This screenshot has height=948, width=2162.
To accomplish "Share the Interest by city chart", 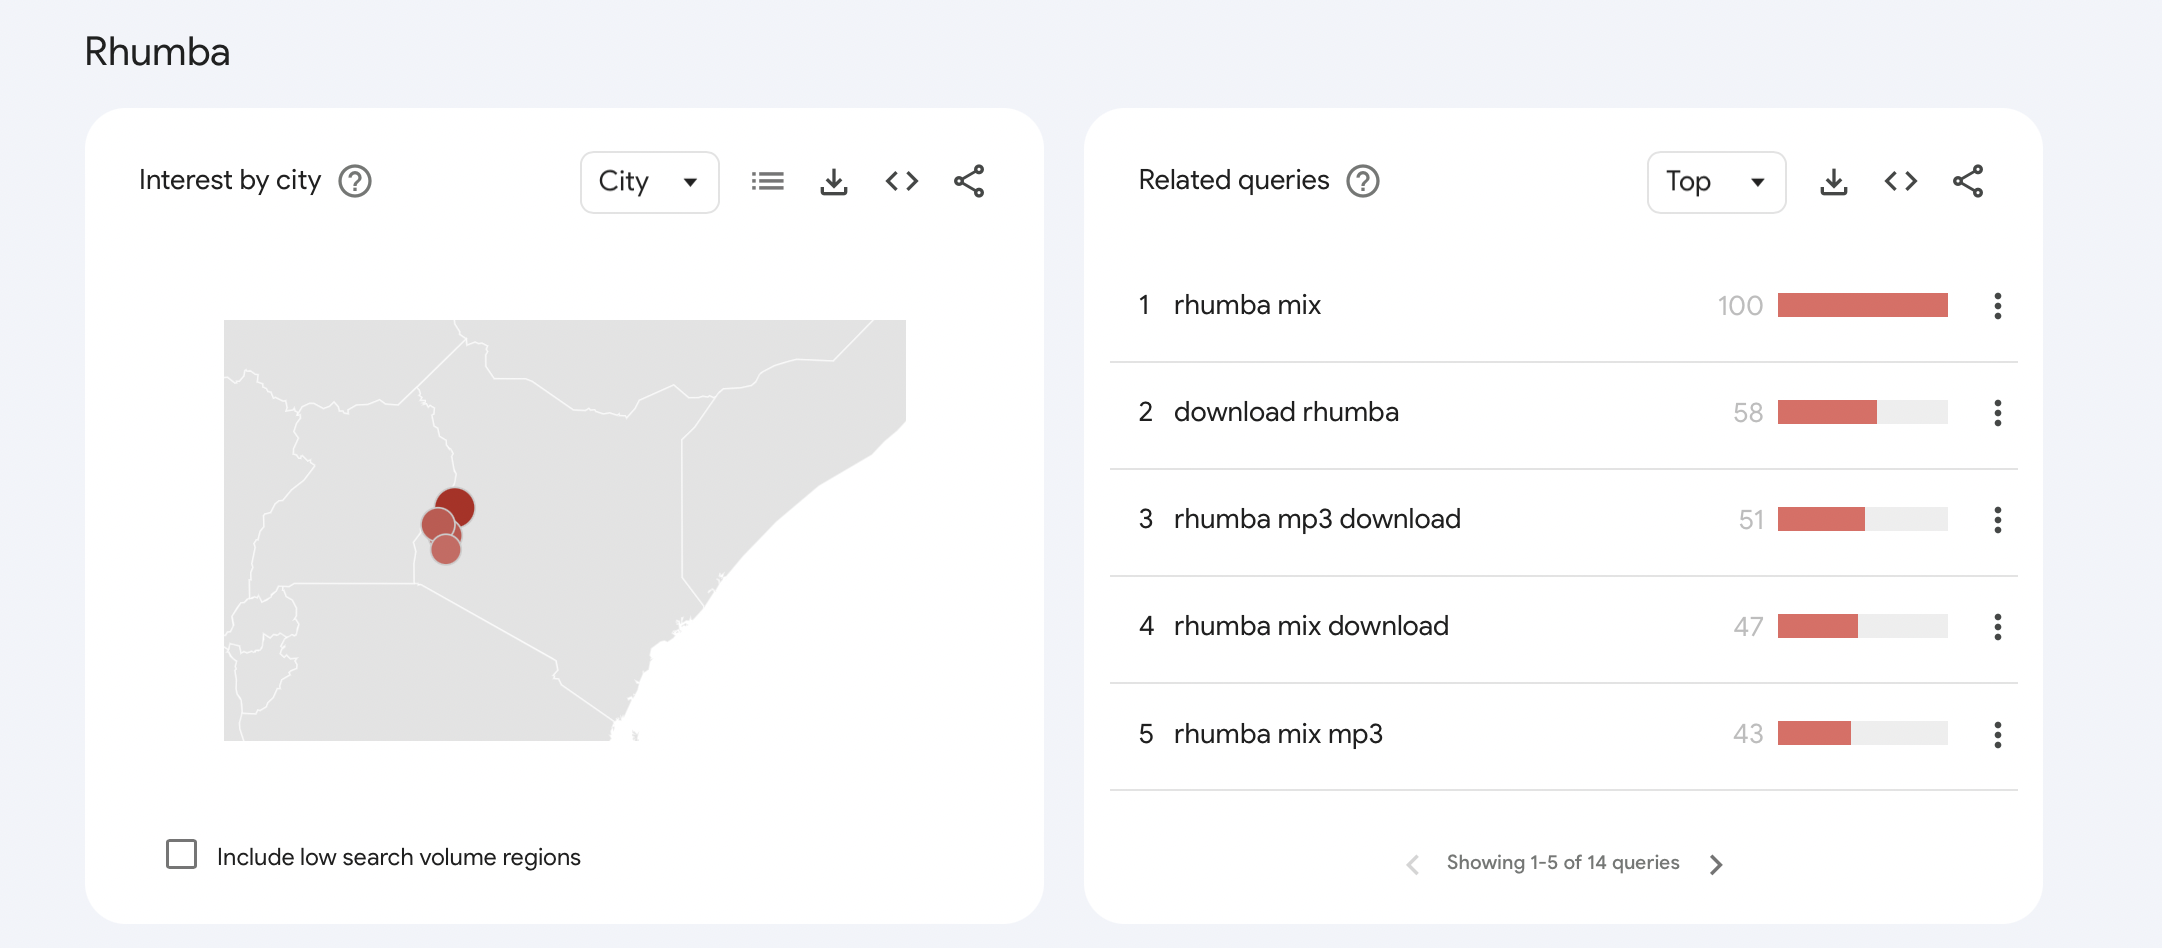I will (969, 181).
